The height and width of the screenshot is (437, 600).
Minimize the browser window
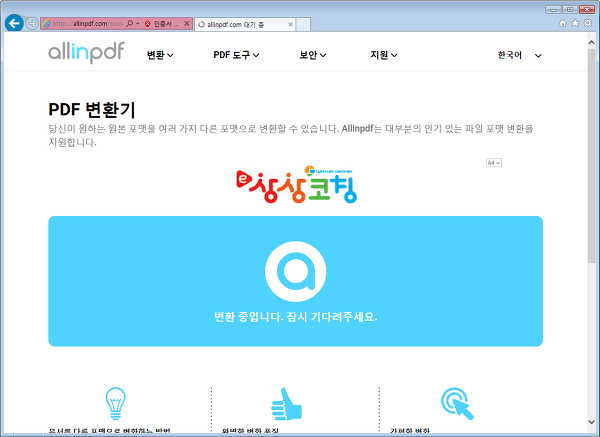(x=553, y=10)
